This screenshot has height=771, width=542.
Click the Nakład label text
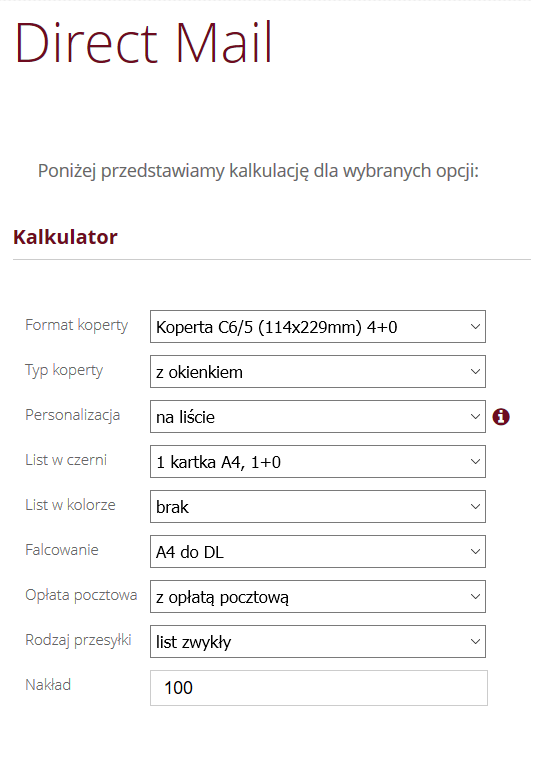click(48, 685)
